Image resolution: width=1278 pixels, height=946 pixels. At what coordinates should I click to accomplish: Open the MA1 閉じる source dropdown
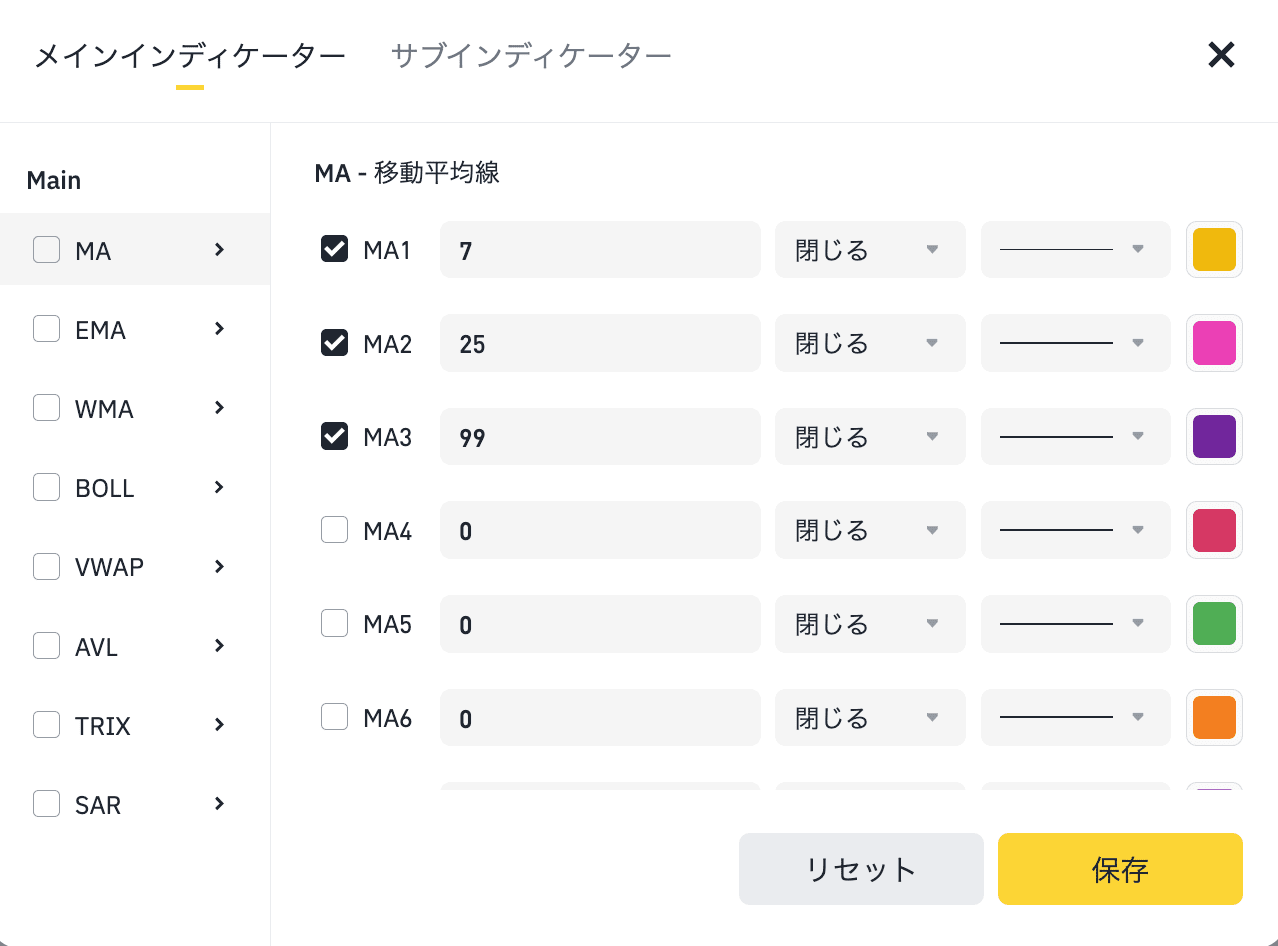(869, 249)
